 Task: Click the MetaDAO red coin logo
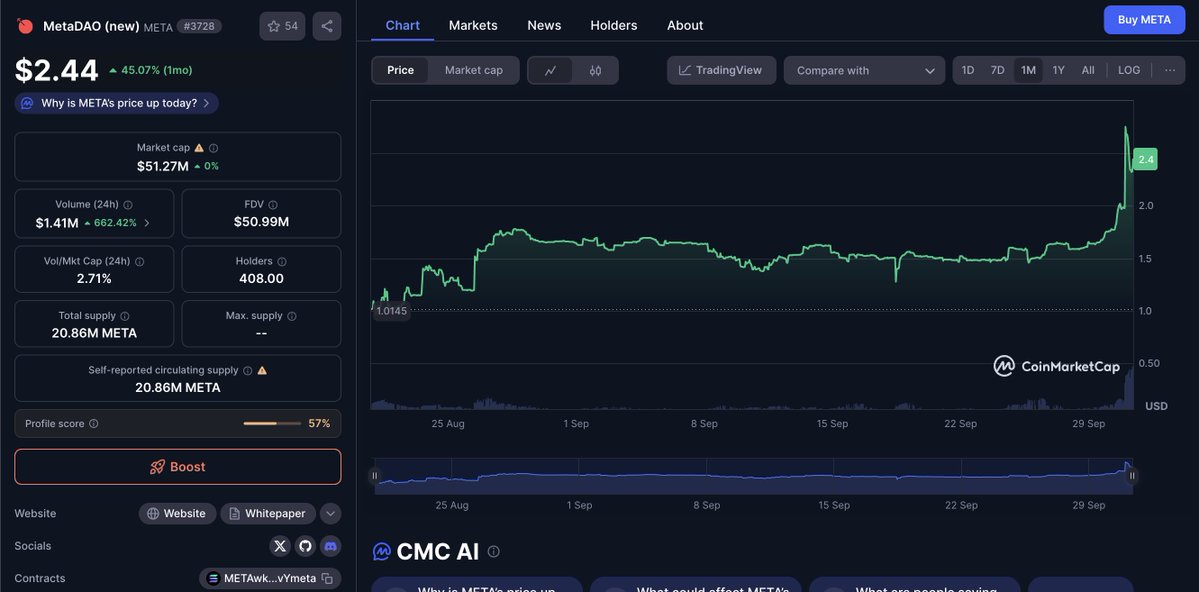(25, 26)
